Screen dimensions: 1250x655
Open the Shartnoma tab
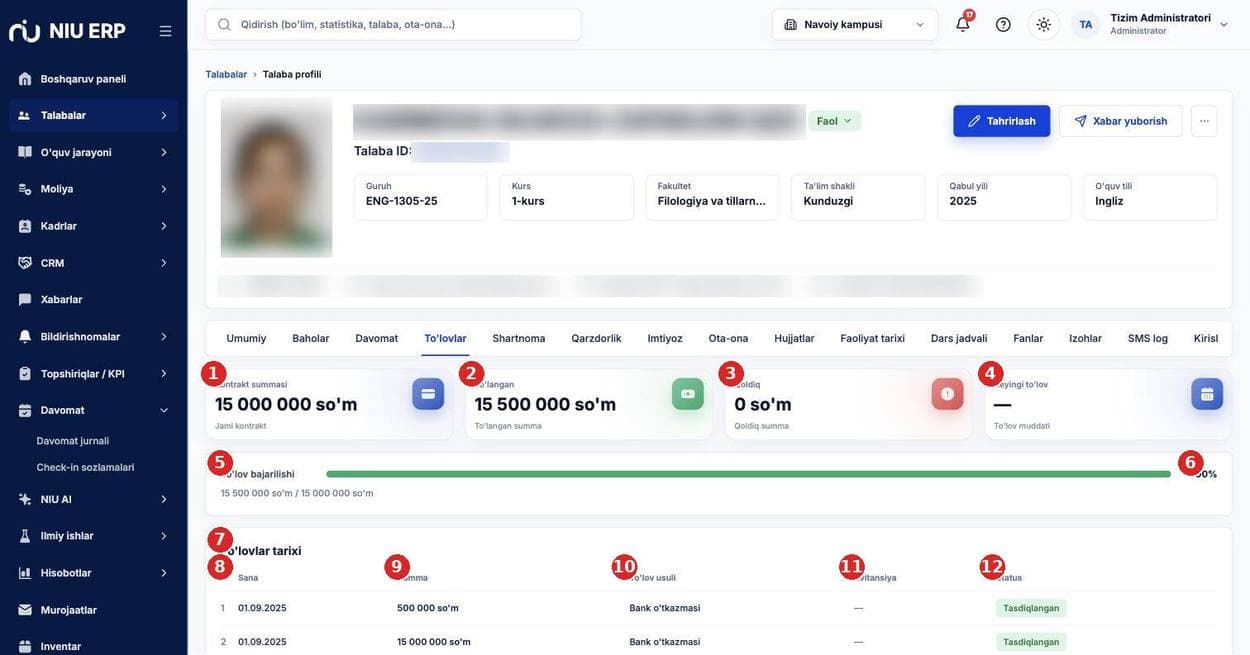click(x=519, y=338)
